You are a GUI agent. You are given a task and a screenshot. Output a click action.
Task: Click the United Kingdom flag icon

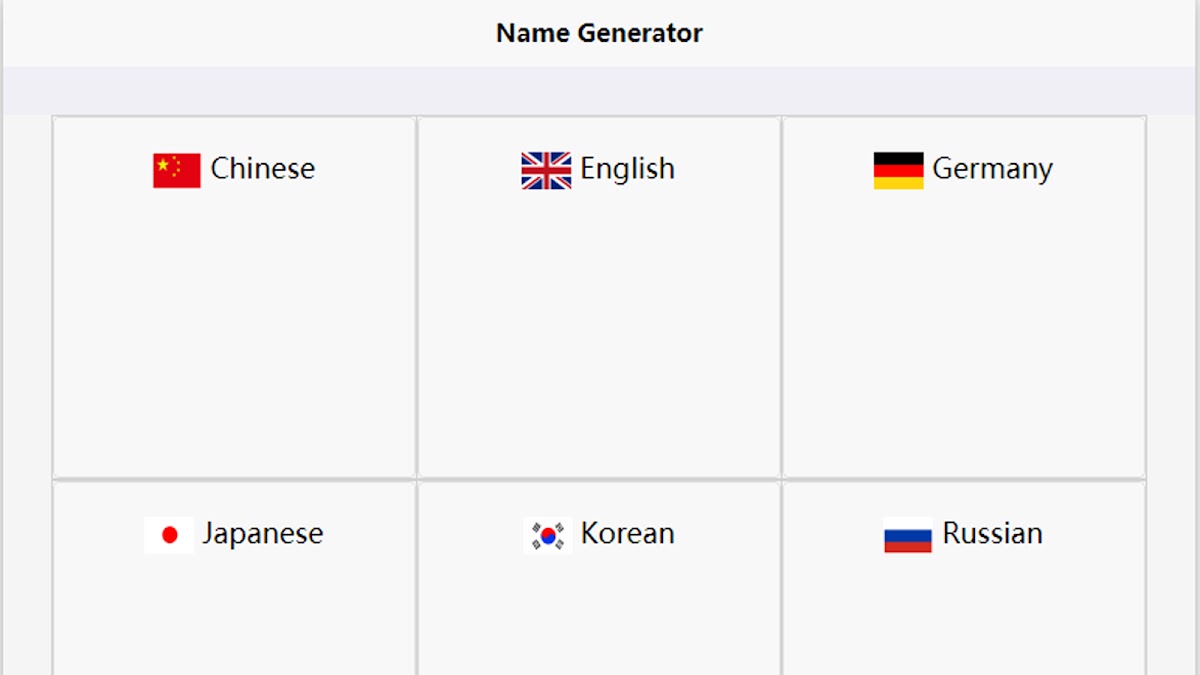pyautogui.click(x=546, y=170)
